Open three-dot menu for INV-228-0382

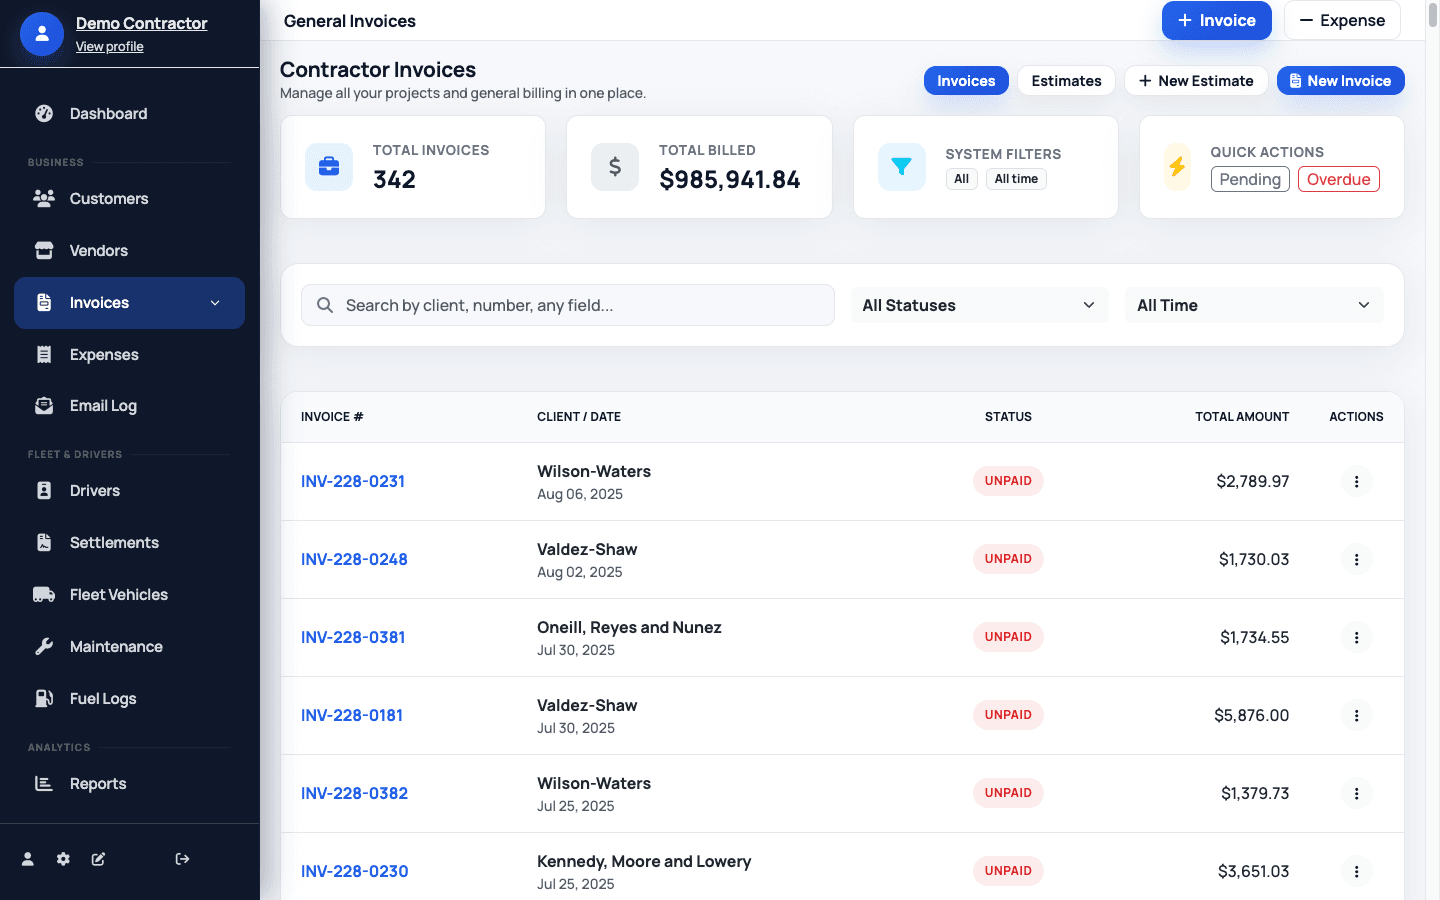point(1356,794)
